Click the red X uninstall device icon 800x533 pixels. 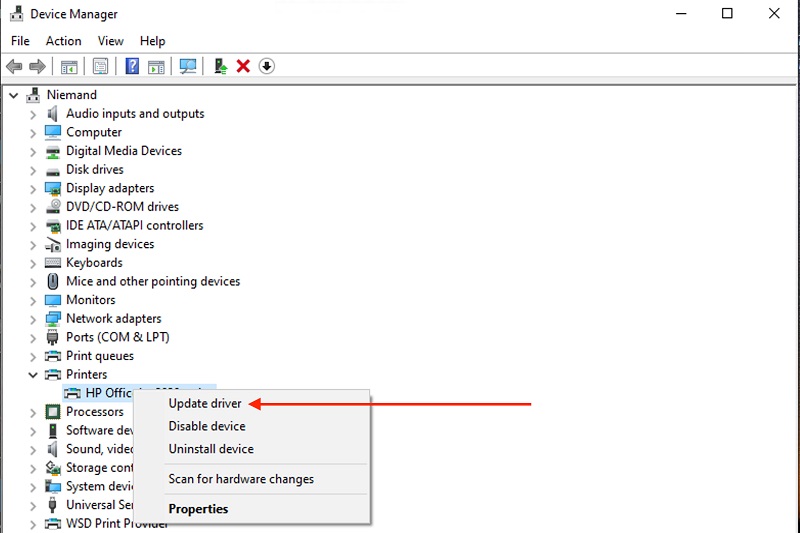[x=243, y=67]
